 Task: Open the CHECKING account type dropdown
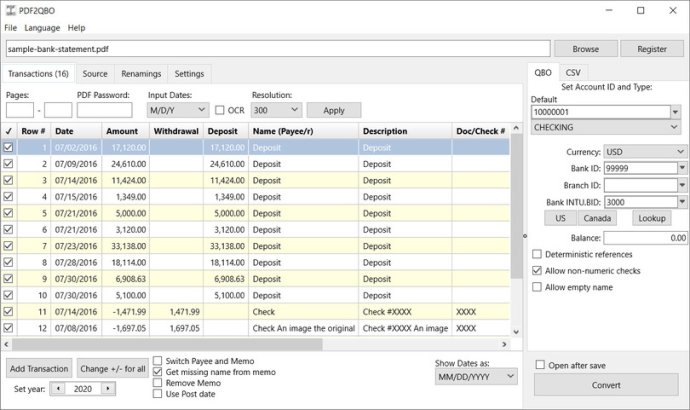click(606, 128)
